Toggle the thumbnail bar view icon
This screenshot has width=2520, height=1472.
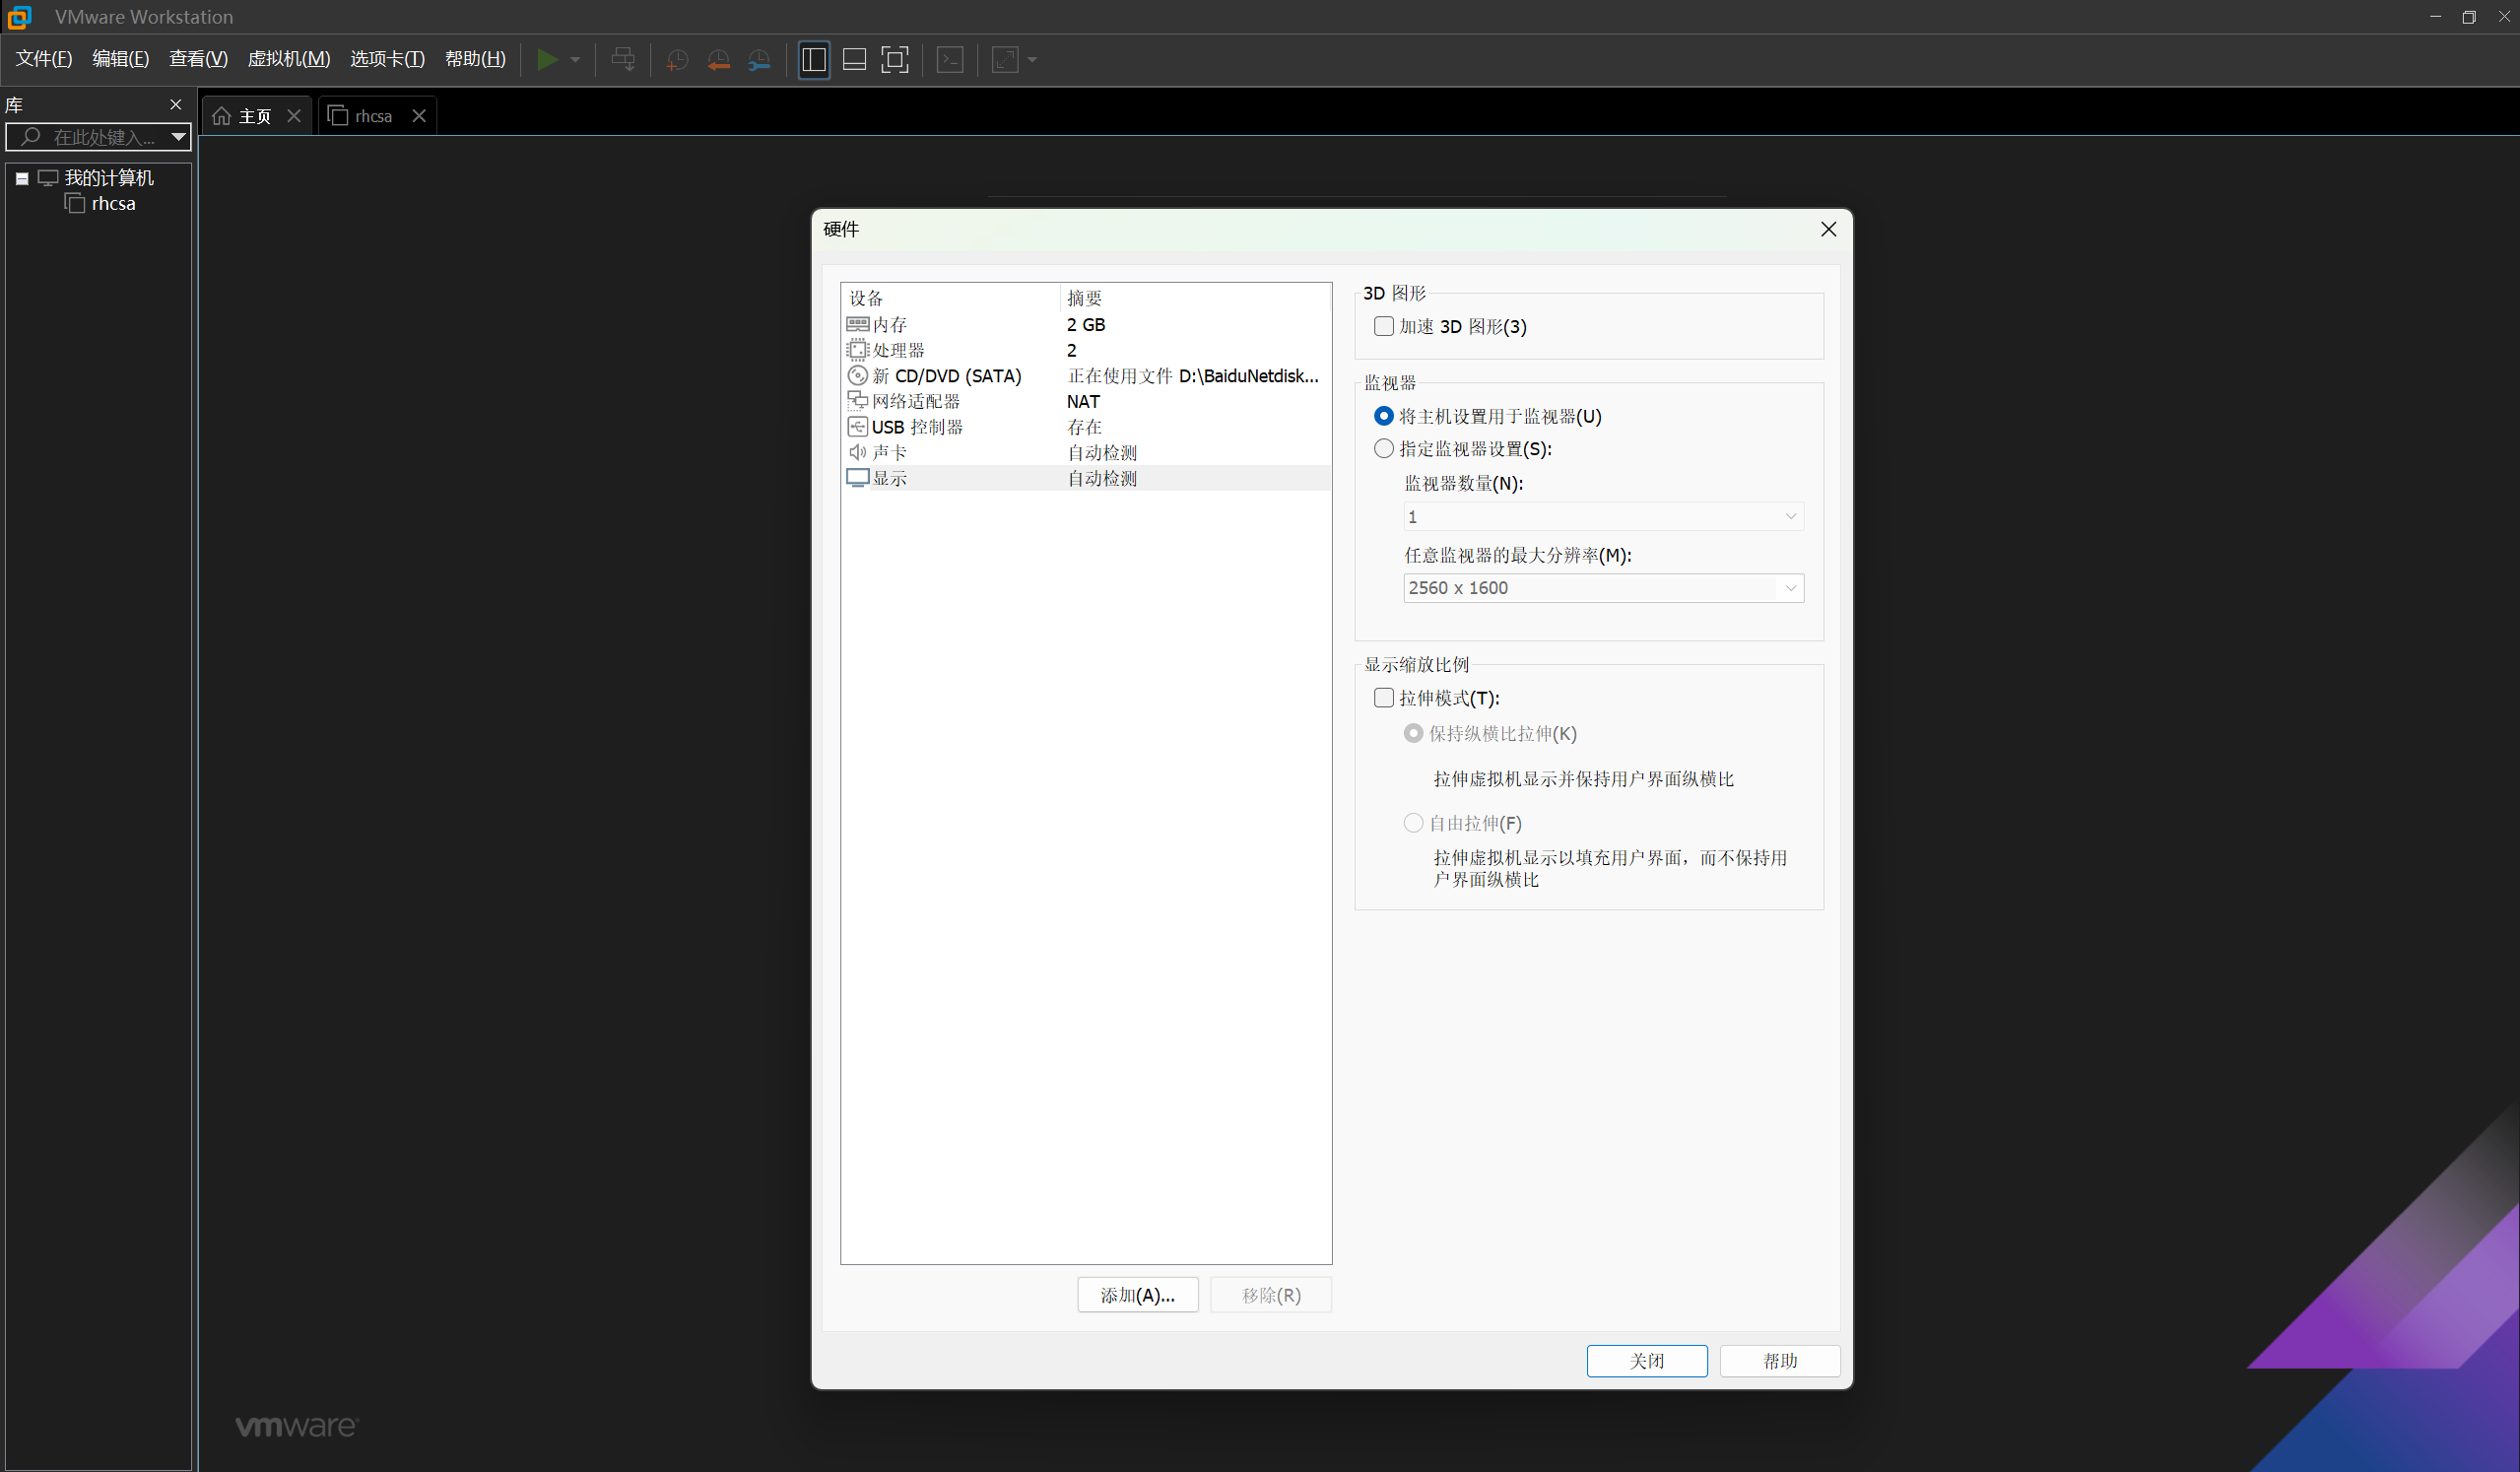(x=855, y=60)
